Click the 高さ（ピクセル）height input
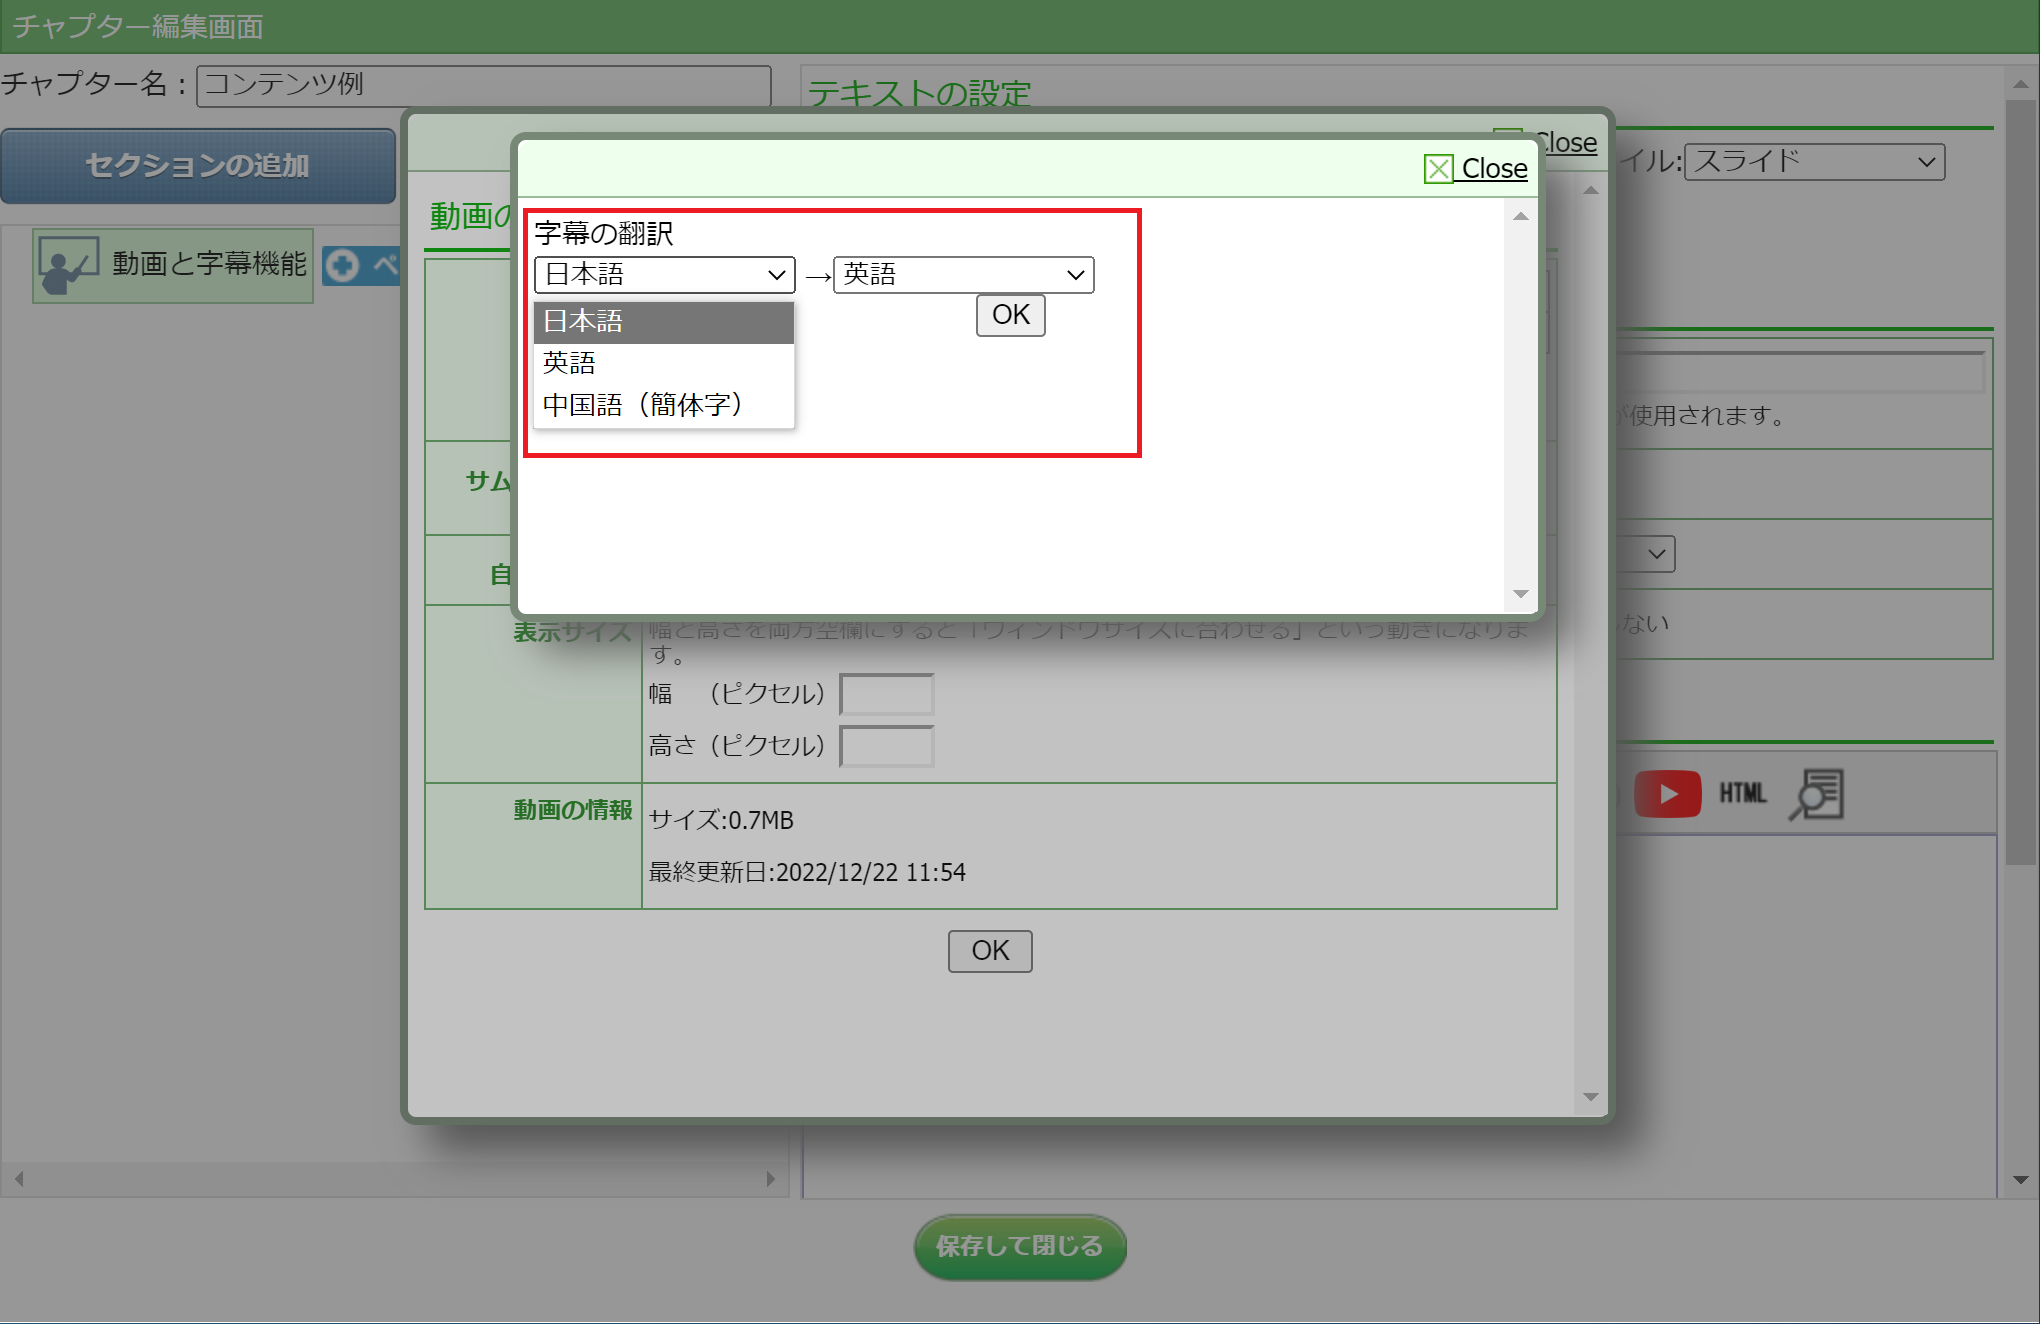Image resolution: width=2040 pixels, height=1324 pixels. pos(886,746)
